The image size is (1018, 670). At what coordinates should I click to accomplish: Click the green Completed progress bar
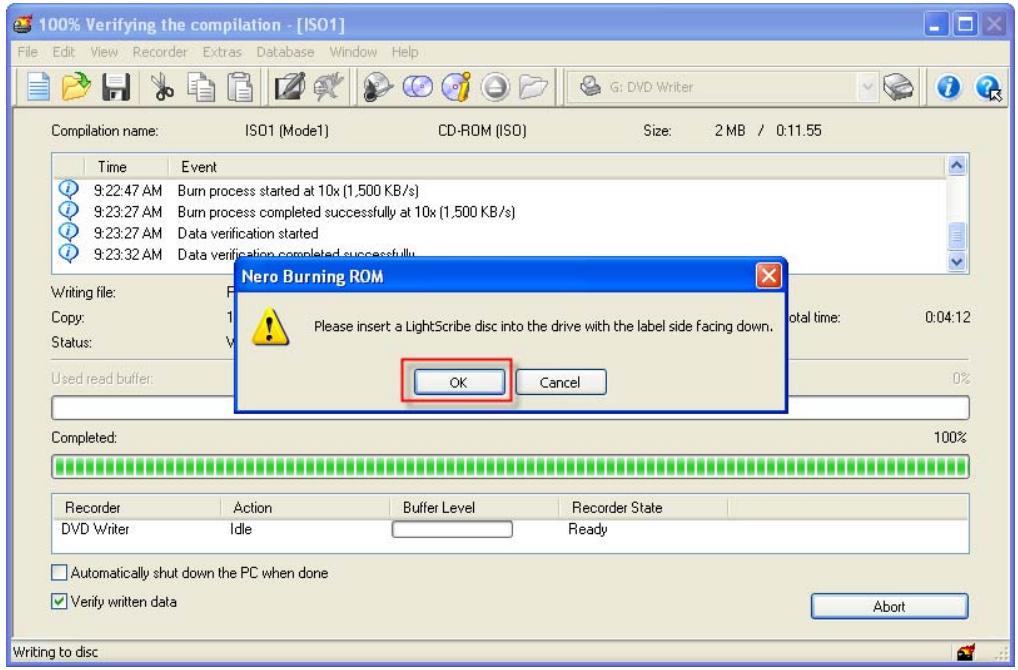[x=510, y=467]
